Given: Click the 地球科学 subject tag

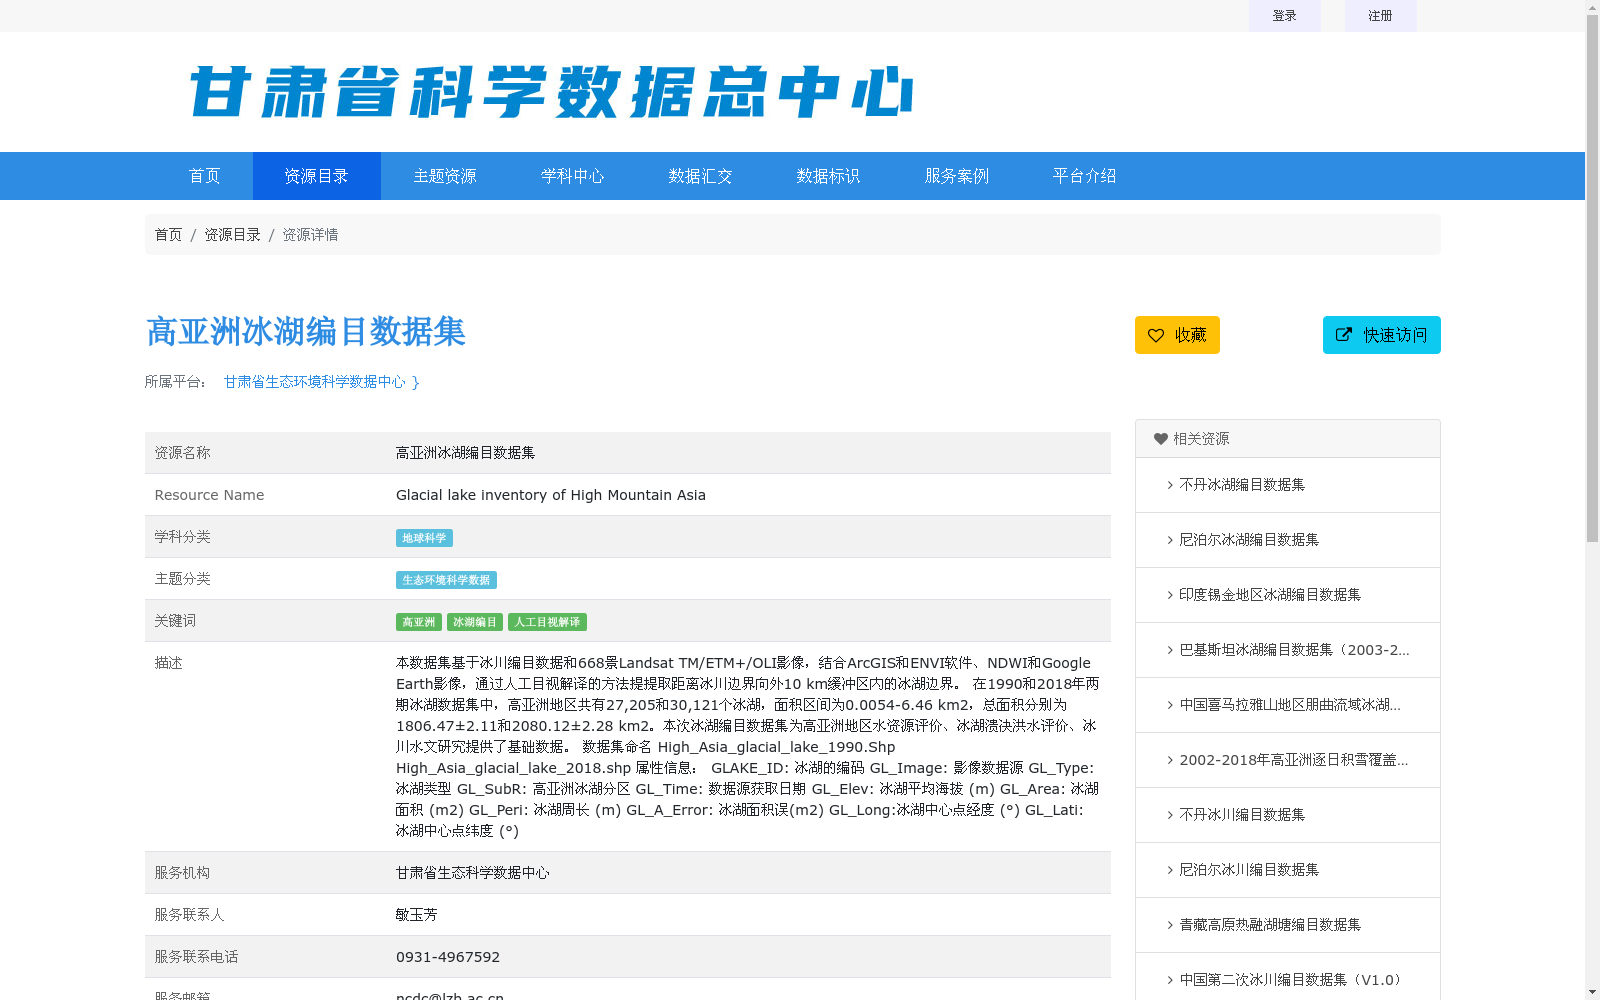Looking at the screenshot, I should pos(424,538).
